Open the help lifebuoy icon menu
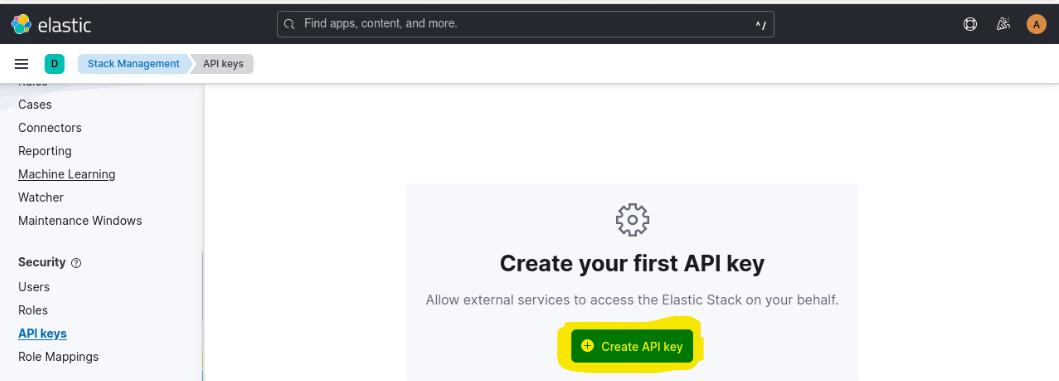 point(970,24)
